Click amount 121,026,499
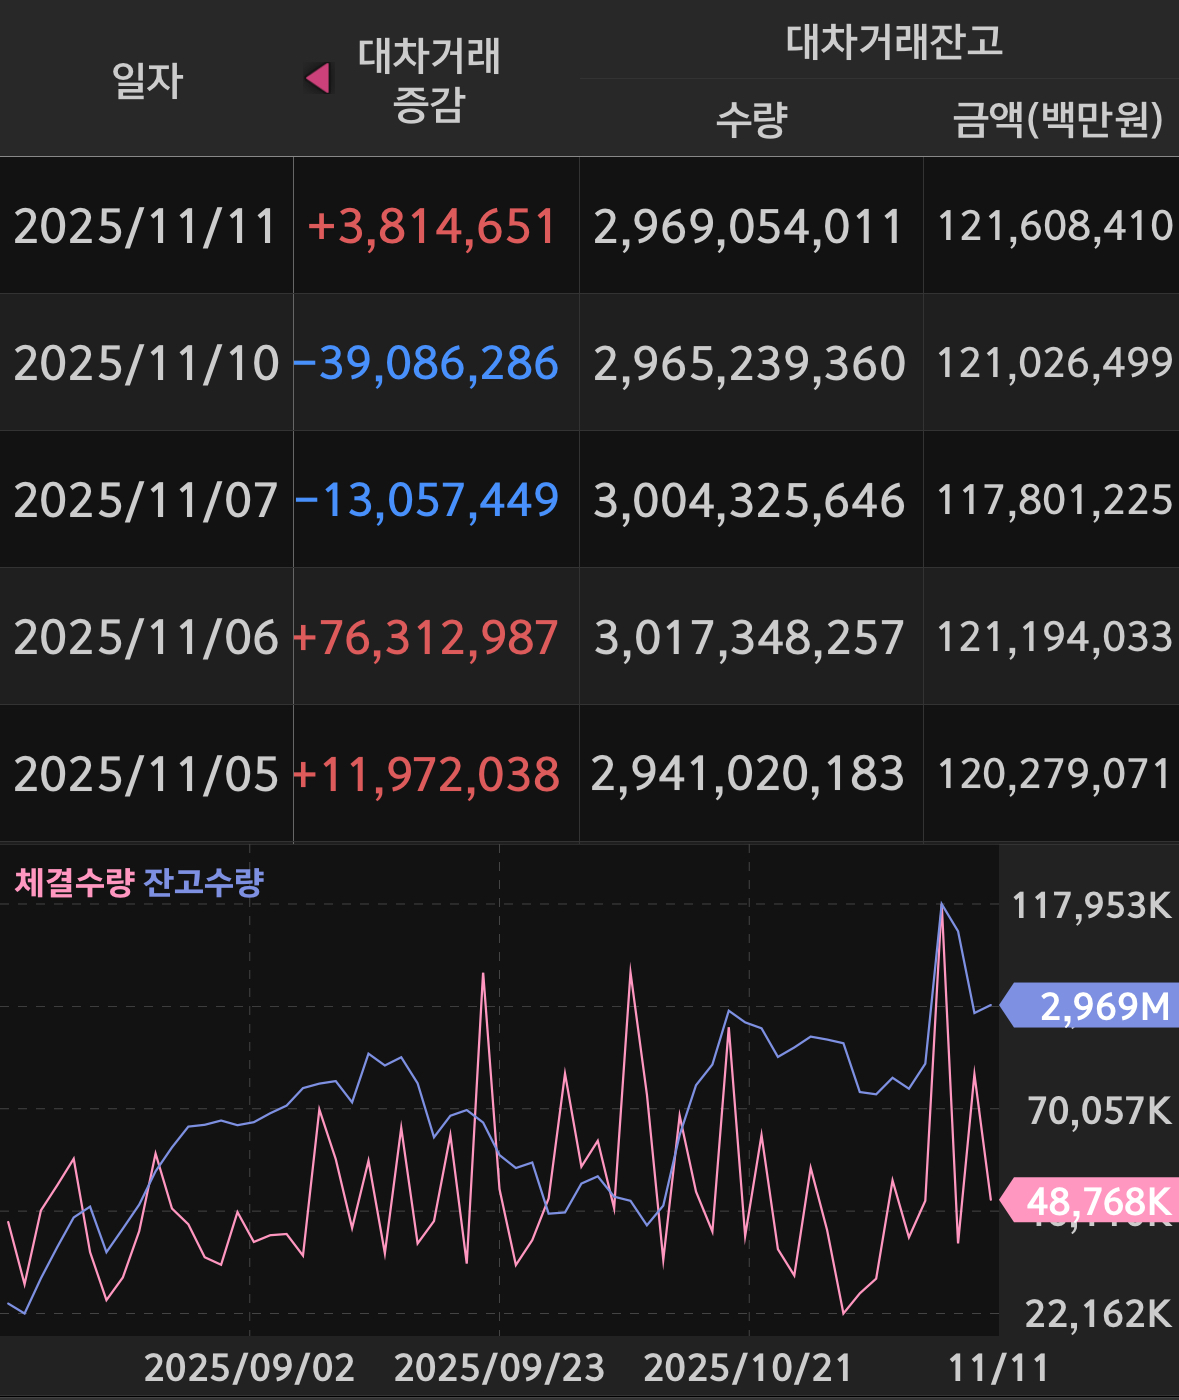The image size is (1179, 1400). click(1055, 364)
